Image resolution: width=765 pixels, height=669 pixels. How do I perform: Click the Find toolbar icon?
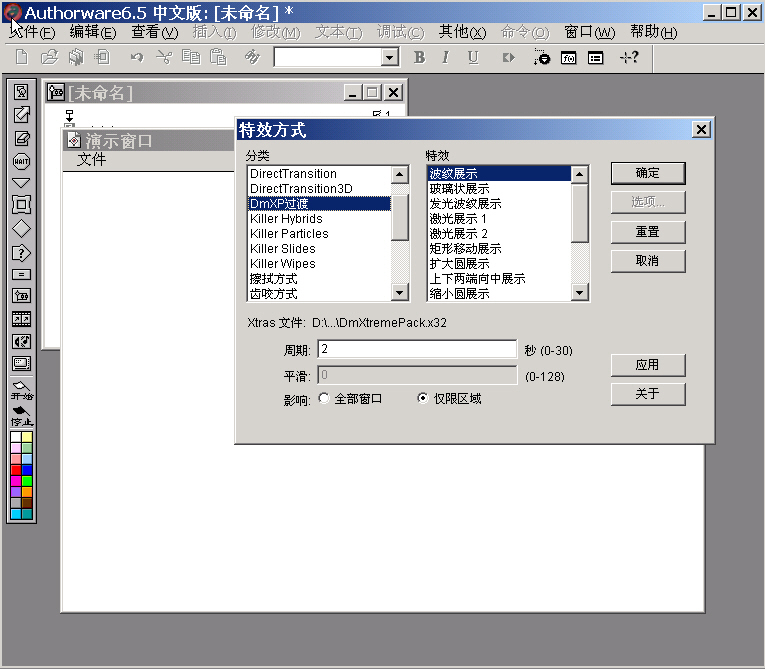pyautogui.click(x=252, y=58)
